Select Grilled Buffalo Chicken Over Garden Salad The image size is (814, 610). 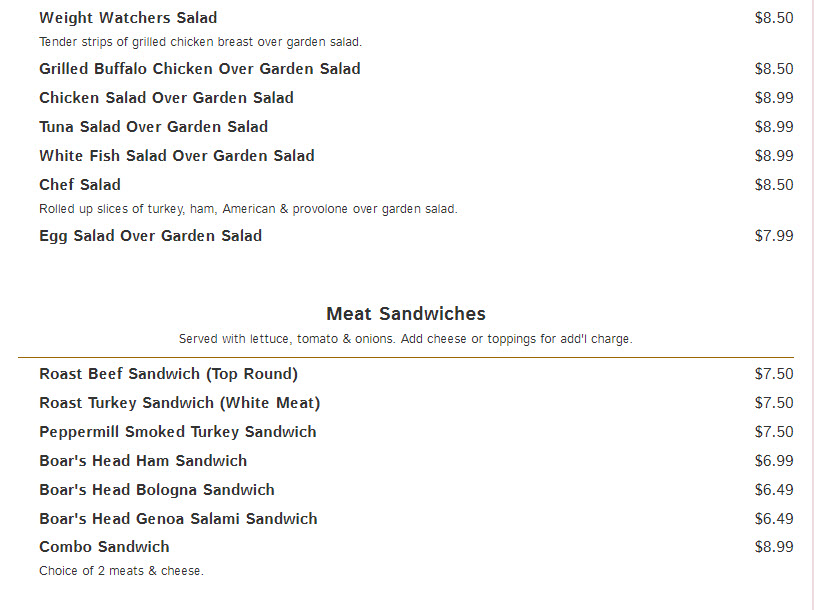tap(200, 69)
